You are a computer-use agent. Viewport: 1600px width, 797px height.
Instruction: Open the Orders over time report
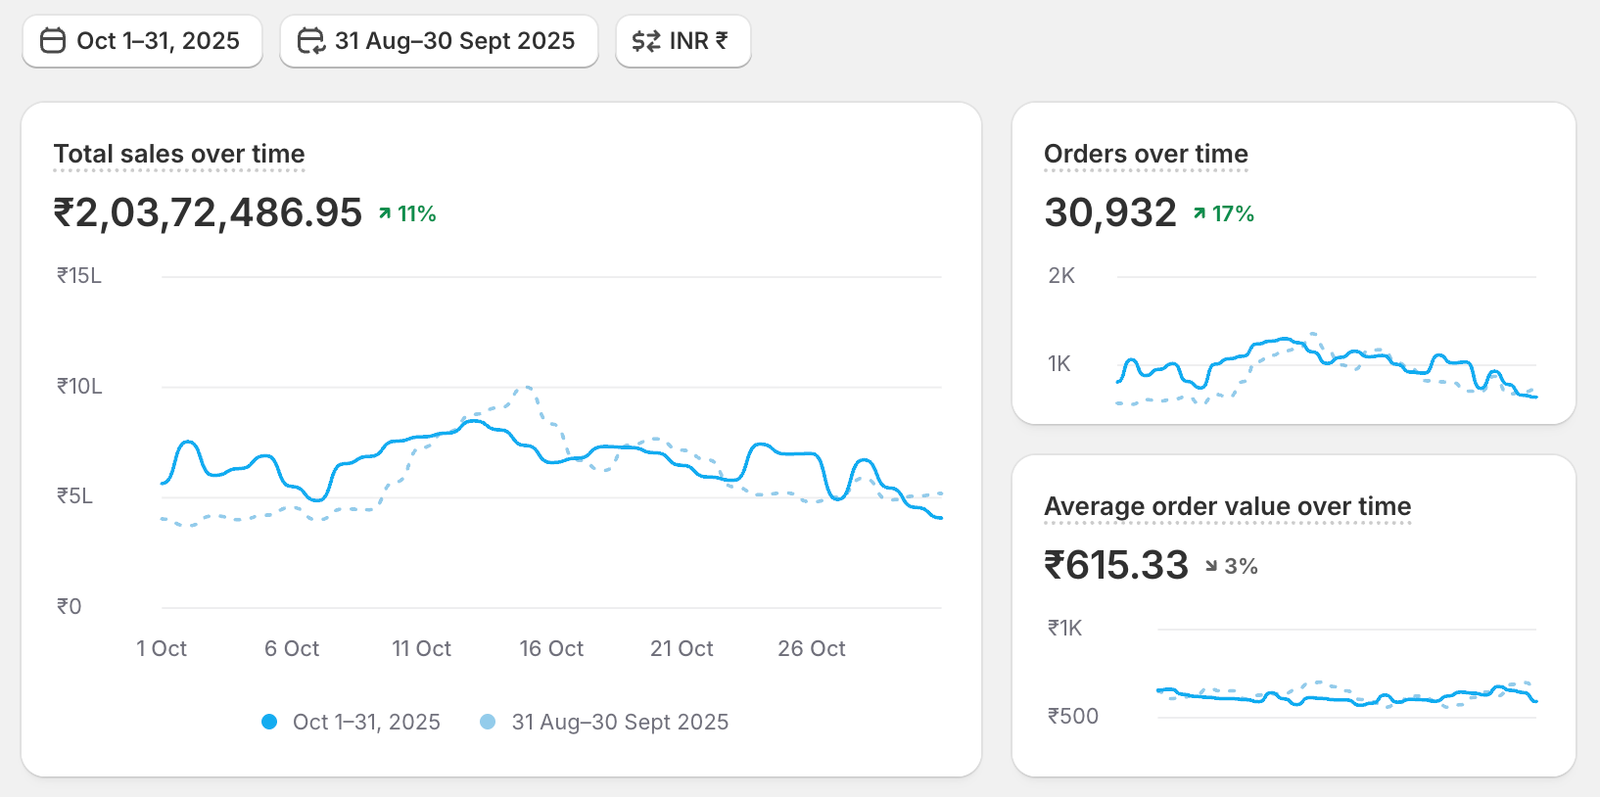(1146, 154)
